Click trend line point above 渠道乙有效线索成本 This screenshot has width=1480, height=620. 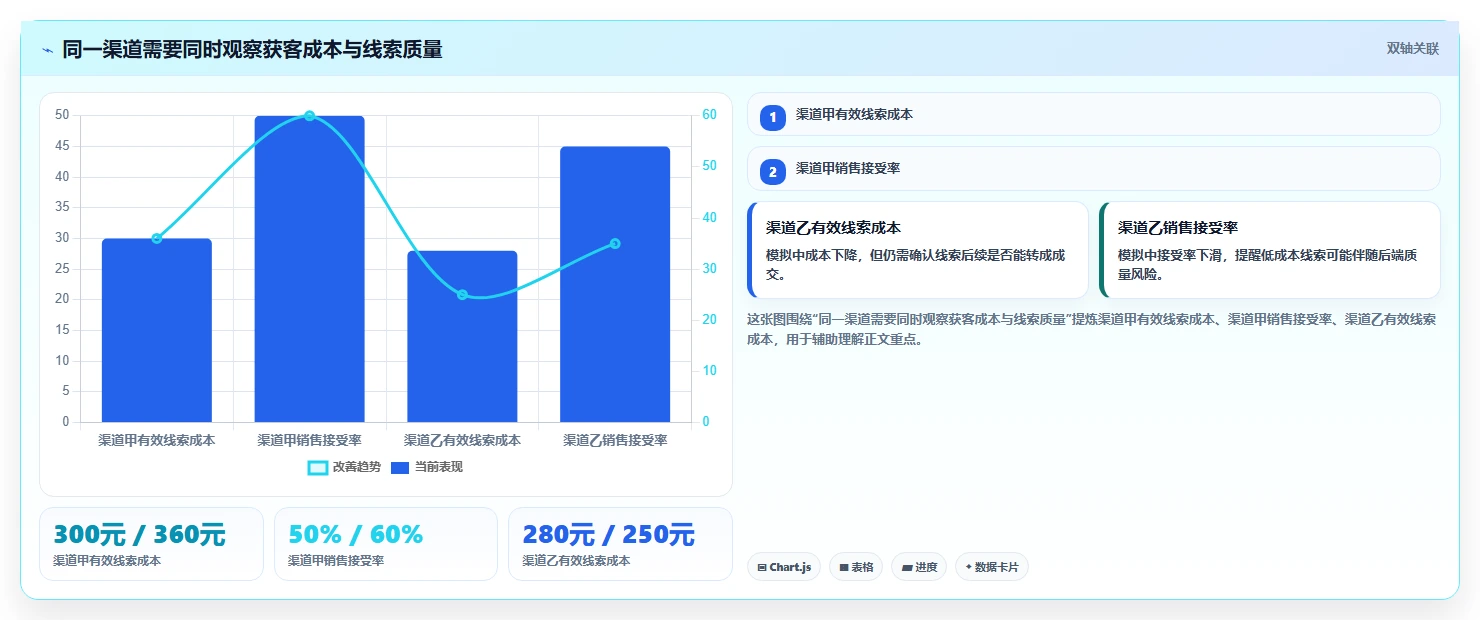click(x=462, y=294)
